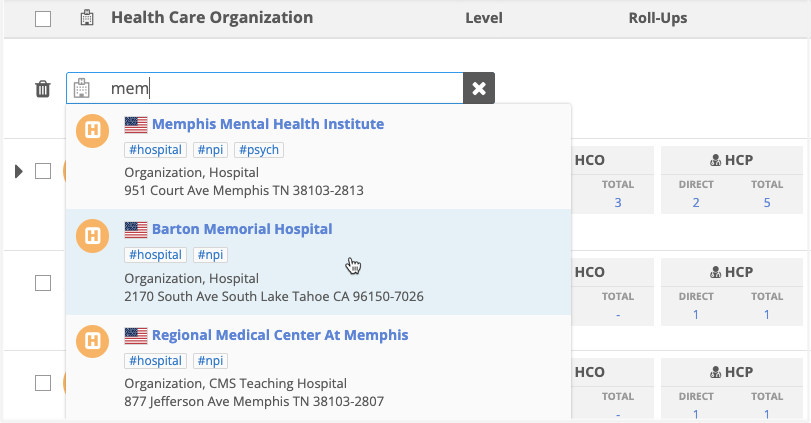Choose Regional Medical Center At Memphis result
The height and width of the screenshot is (423, 811).
(x=279, y=335)
